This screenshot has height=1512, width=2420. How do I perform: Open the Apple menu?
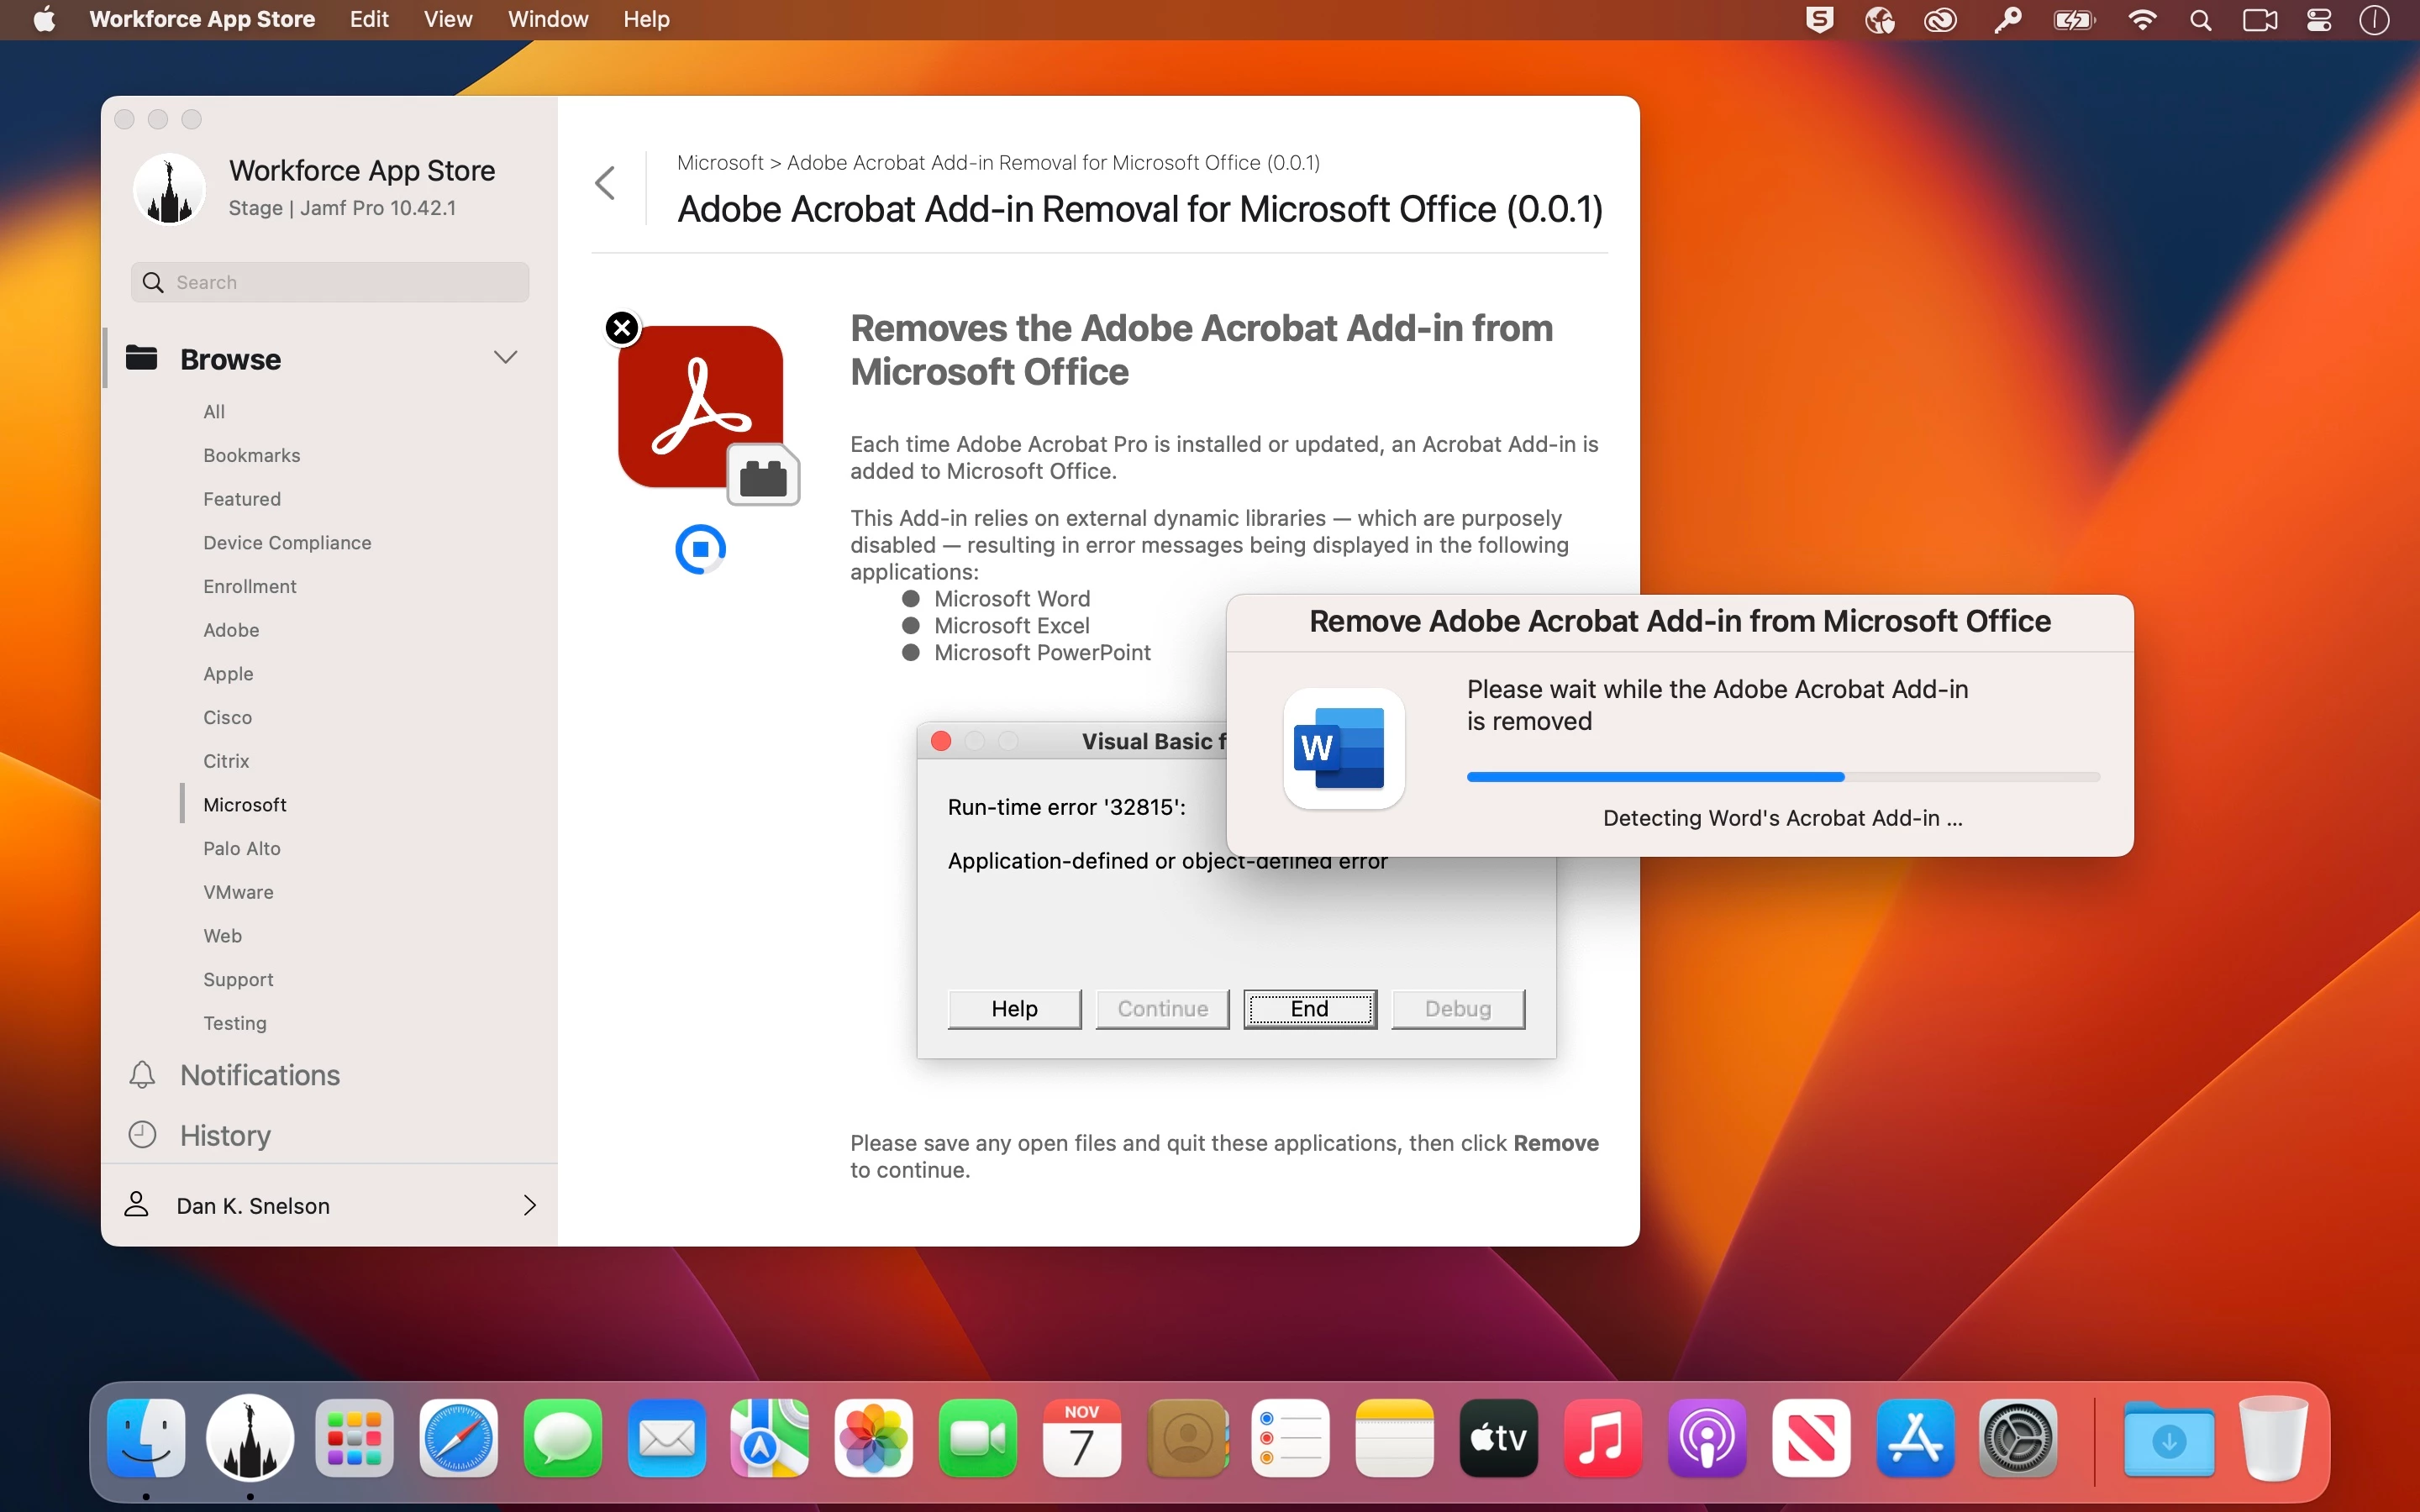point(44,20)
